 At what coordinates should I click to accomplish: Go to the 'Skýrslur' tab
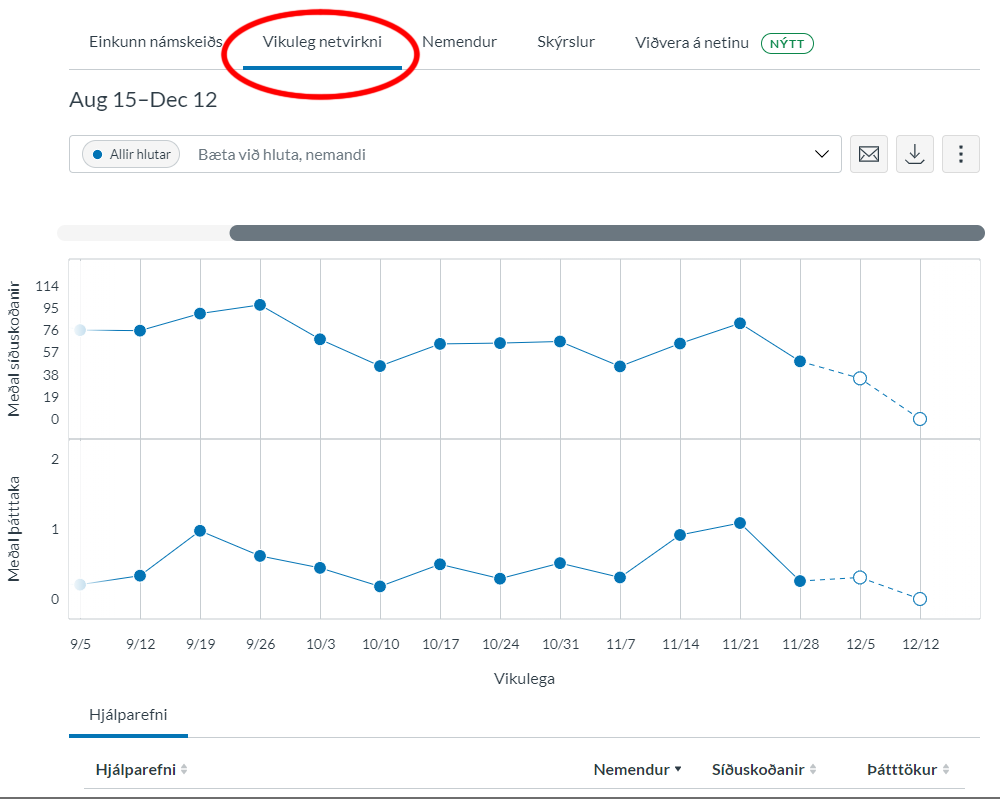pyautogui.click(x=566, y=42)
